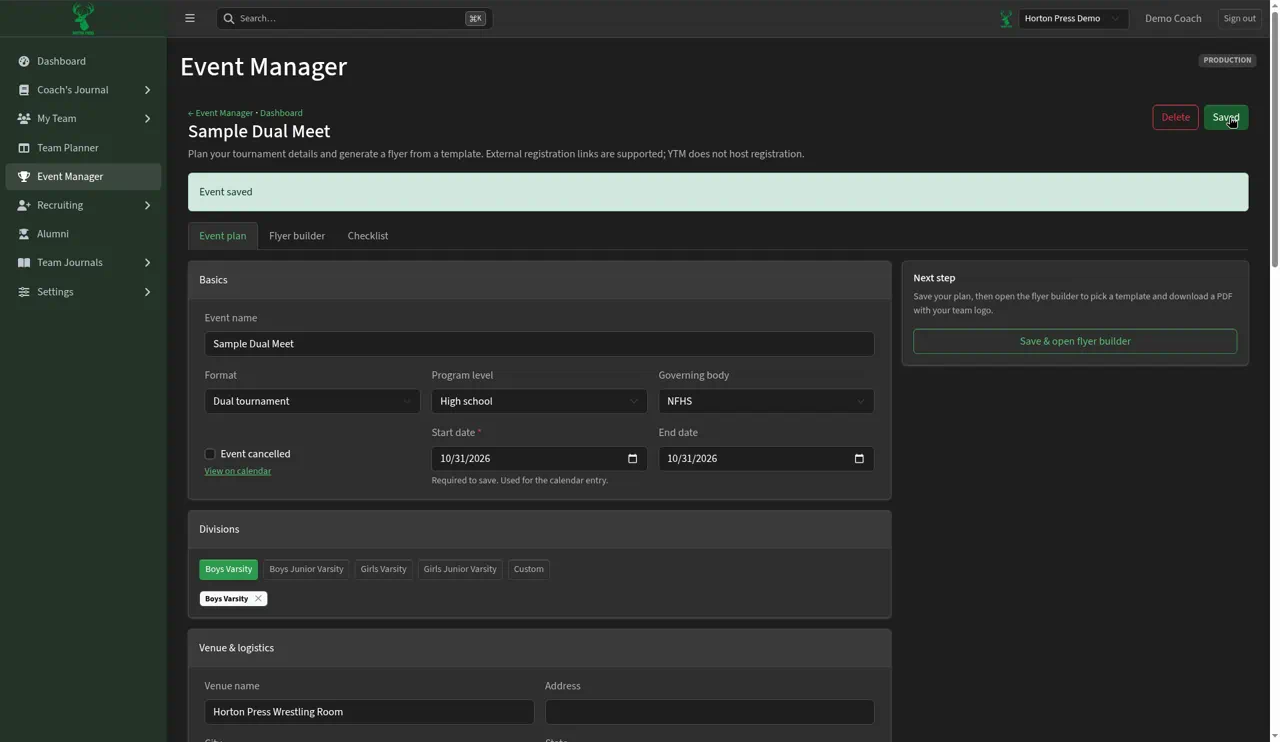Toggle the Boys Junior Varsity division
Viewport: 1280px width, 742px height.
click(306, 569)
